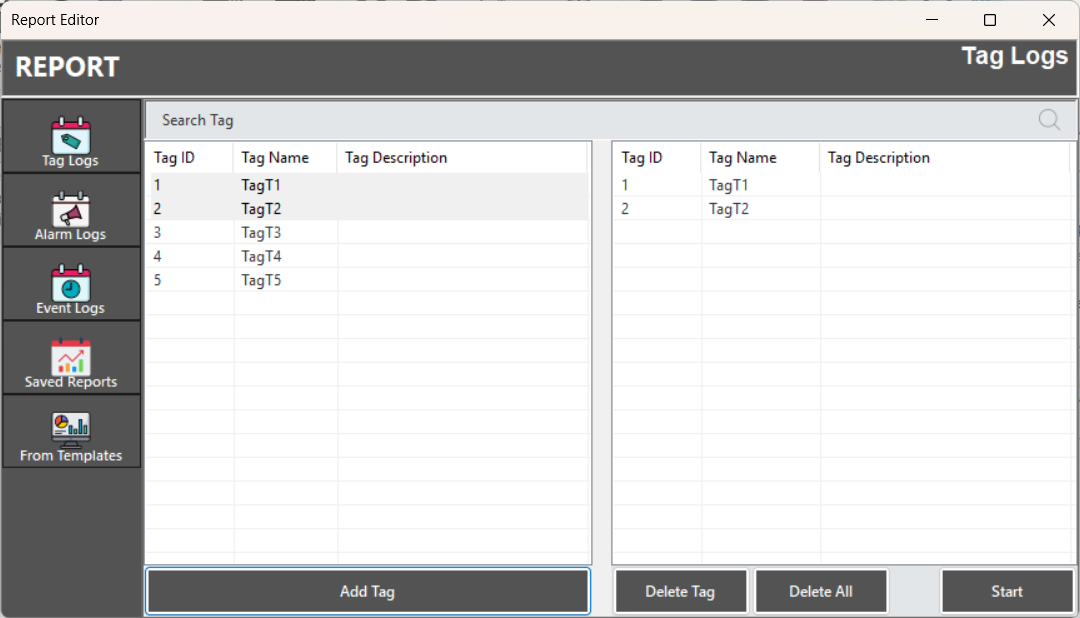Open the Event Logs sidebar section
1080x618 pixels.
pyautogui.click(x=71, y=284)
